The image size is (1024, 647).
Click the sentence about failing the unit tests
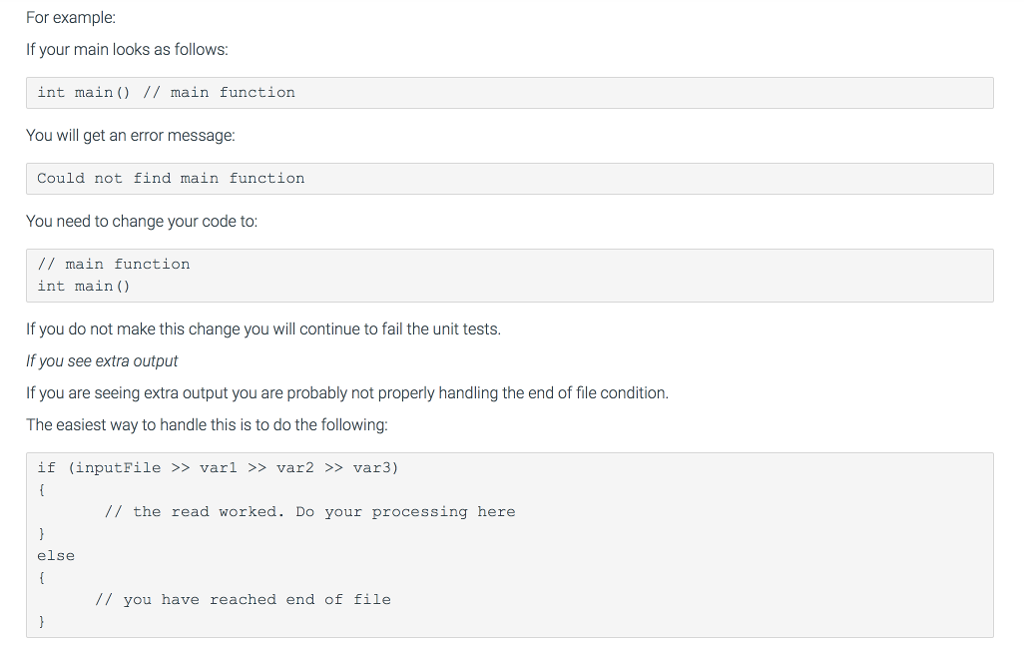point(263,329)
